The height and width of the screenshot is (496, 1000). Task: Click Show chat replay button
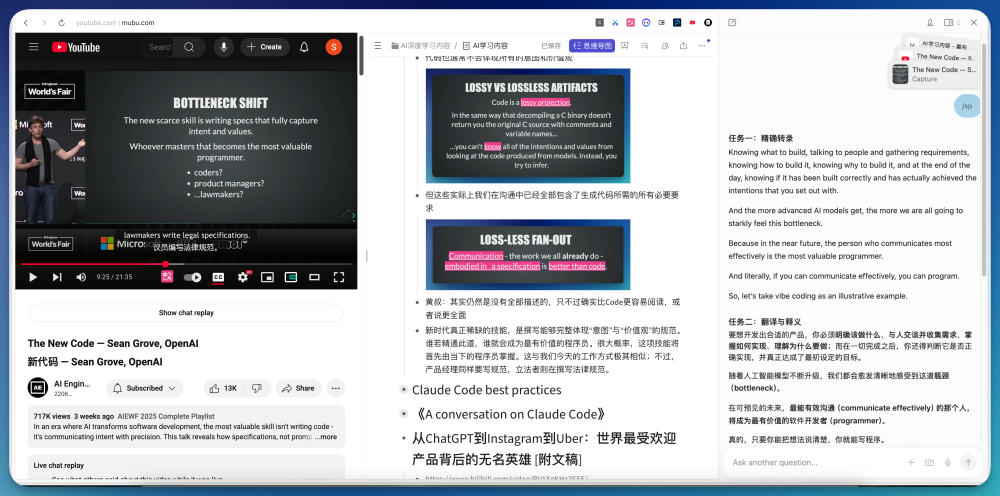[186, 312]
